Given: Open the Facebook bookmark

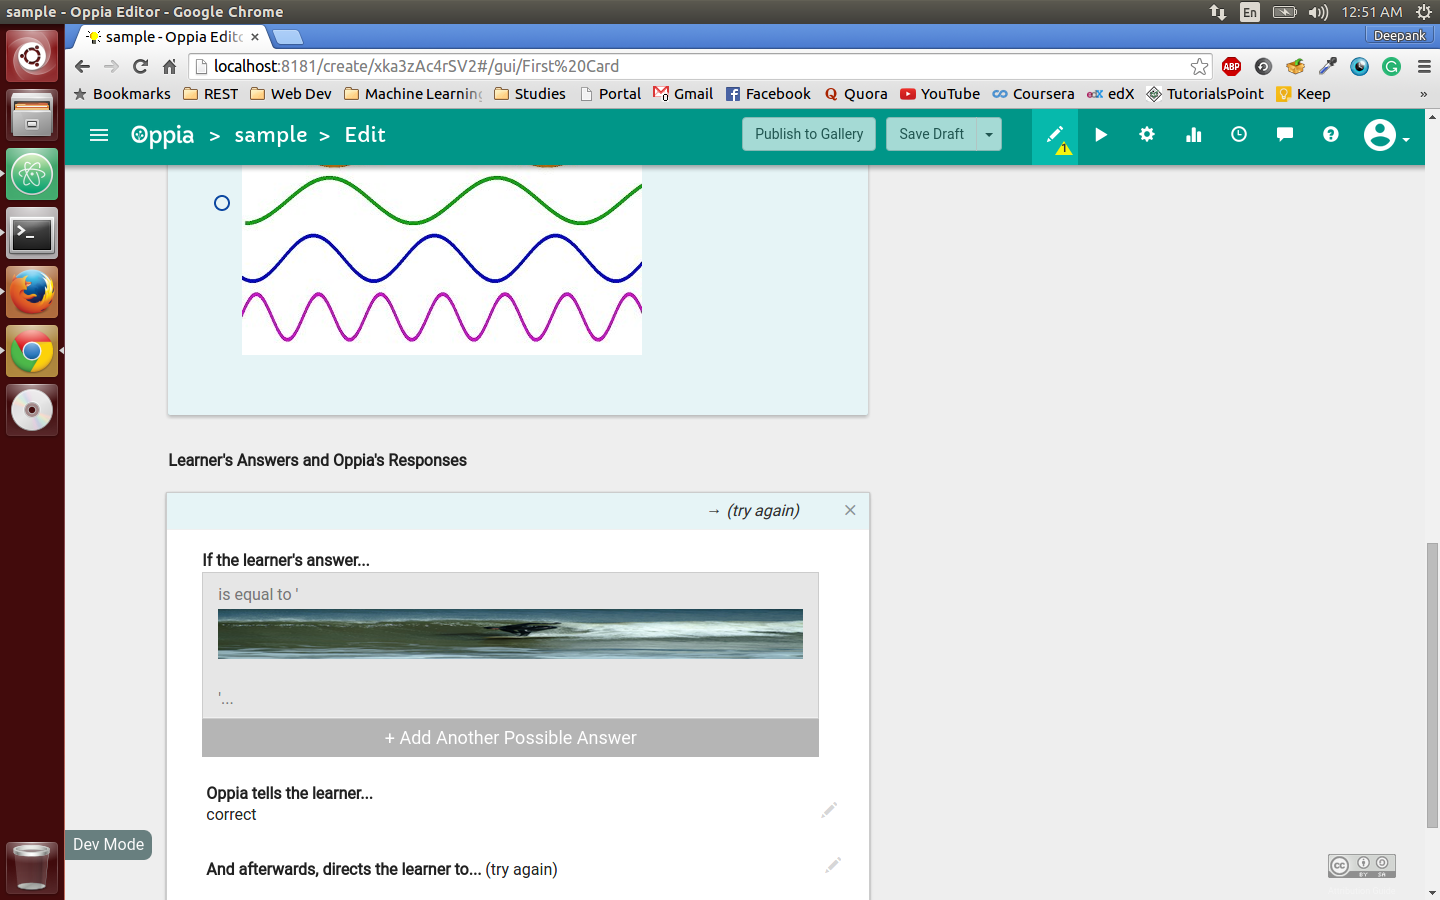Looking at the screenshot, I should click(768, 94).
